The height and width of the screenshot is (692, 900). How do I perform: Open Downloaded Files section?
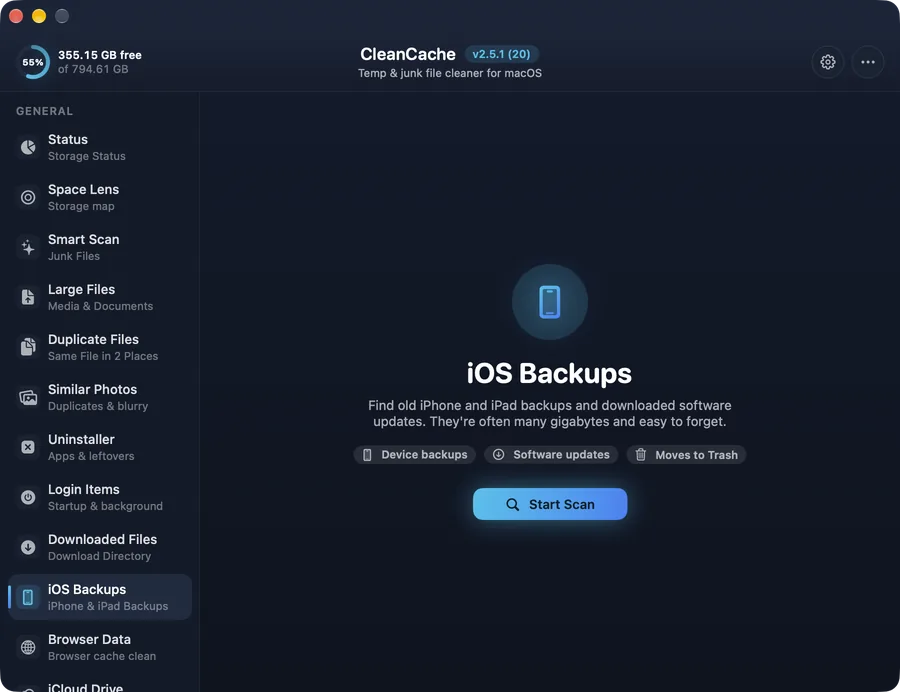[x=100, y=547]
